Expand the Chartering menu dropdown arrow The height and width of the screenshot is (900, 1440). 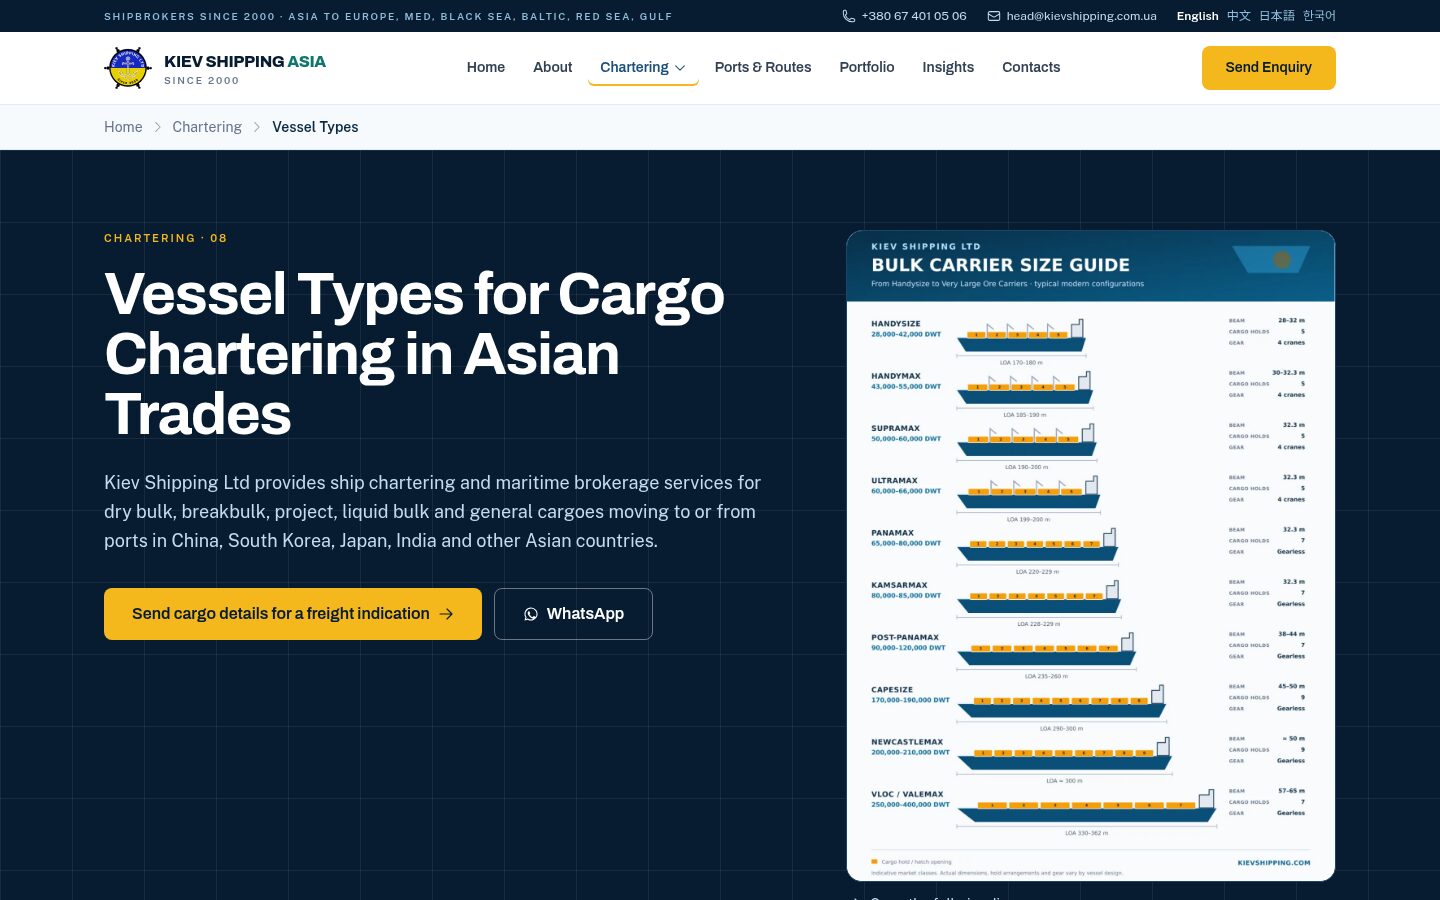(680, 68)
